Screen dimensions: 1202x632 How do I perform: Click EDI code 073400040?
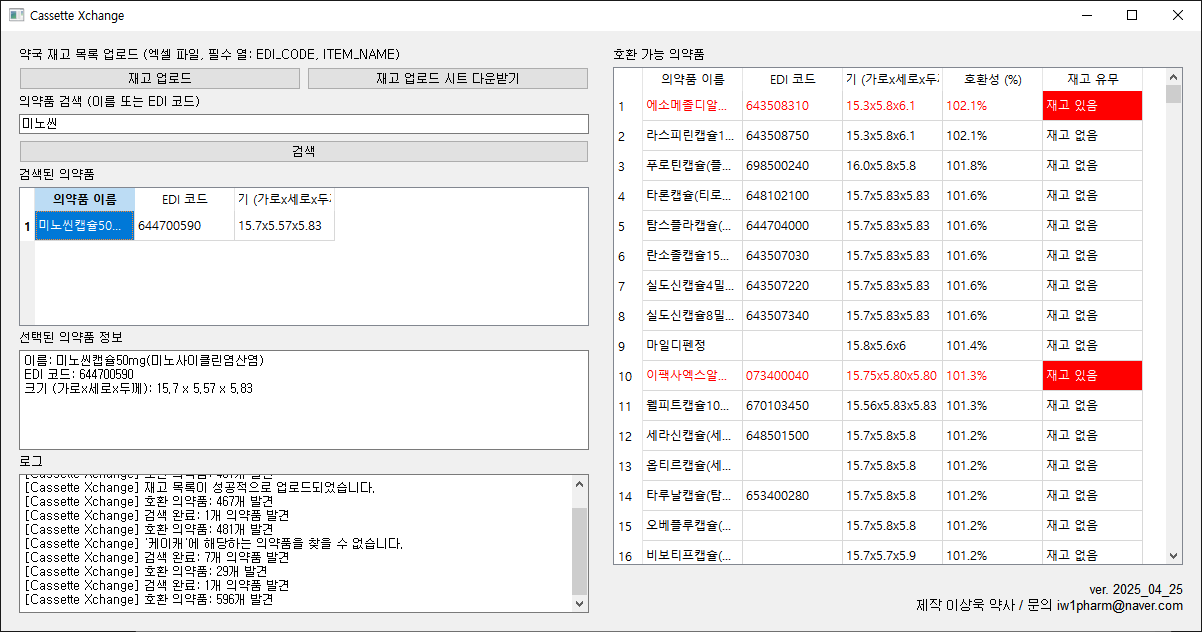pyautogui.click(x=792, y=376)
